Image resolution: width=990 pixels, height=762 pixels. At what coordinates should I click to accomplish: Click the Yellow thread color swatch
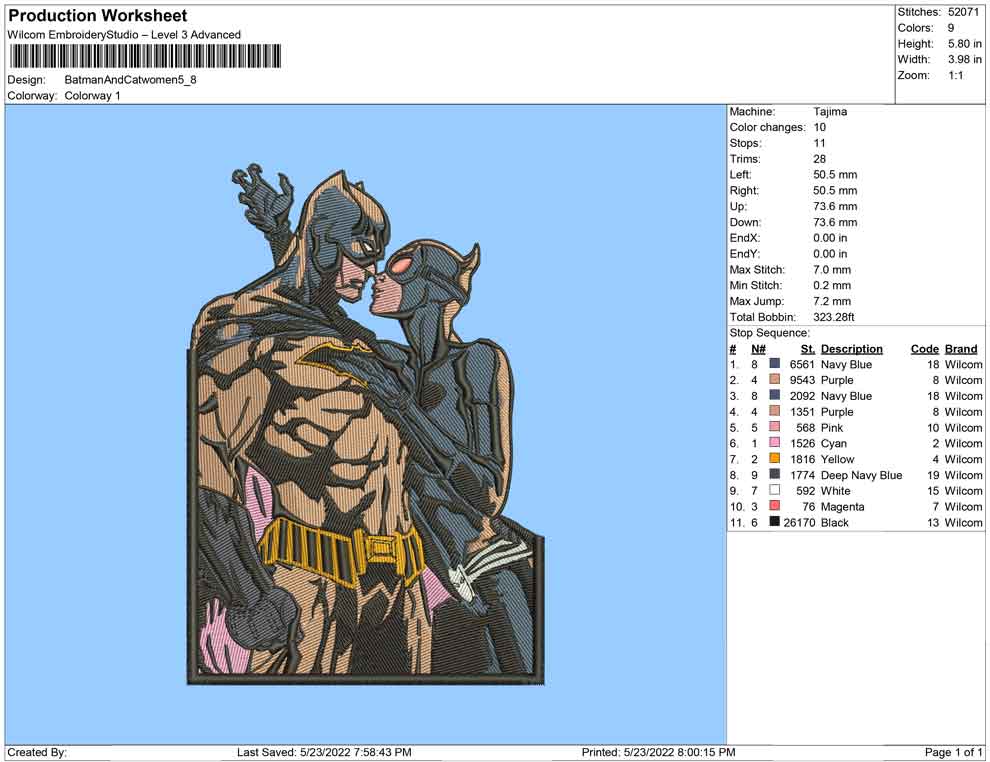tap(774, 459)
